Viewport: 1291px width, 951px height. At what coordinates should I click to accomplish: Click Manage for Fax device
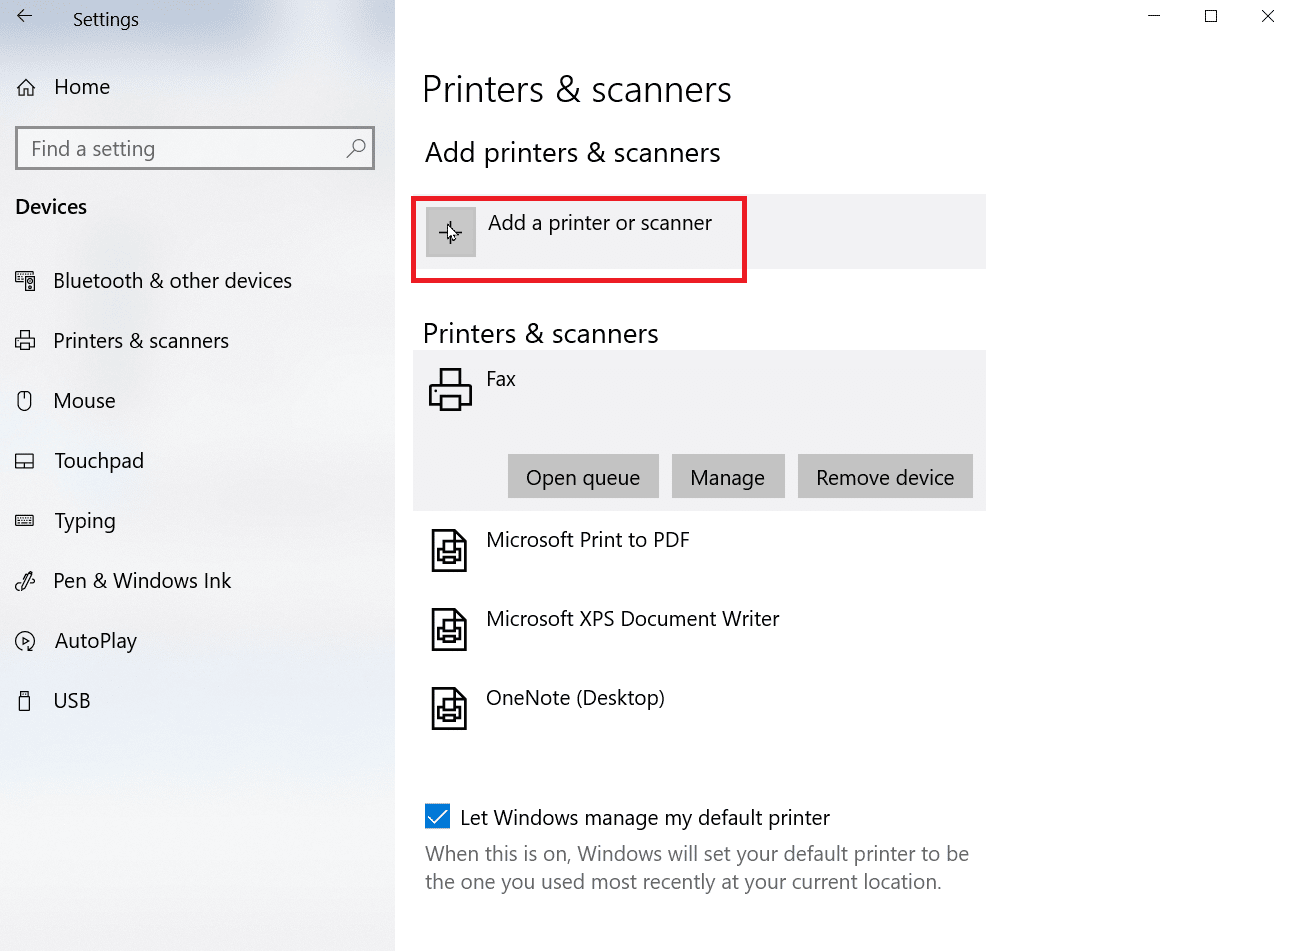(x=728, y=477)
